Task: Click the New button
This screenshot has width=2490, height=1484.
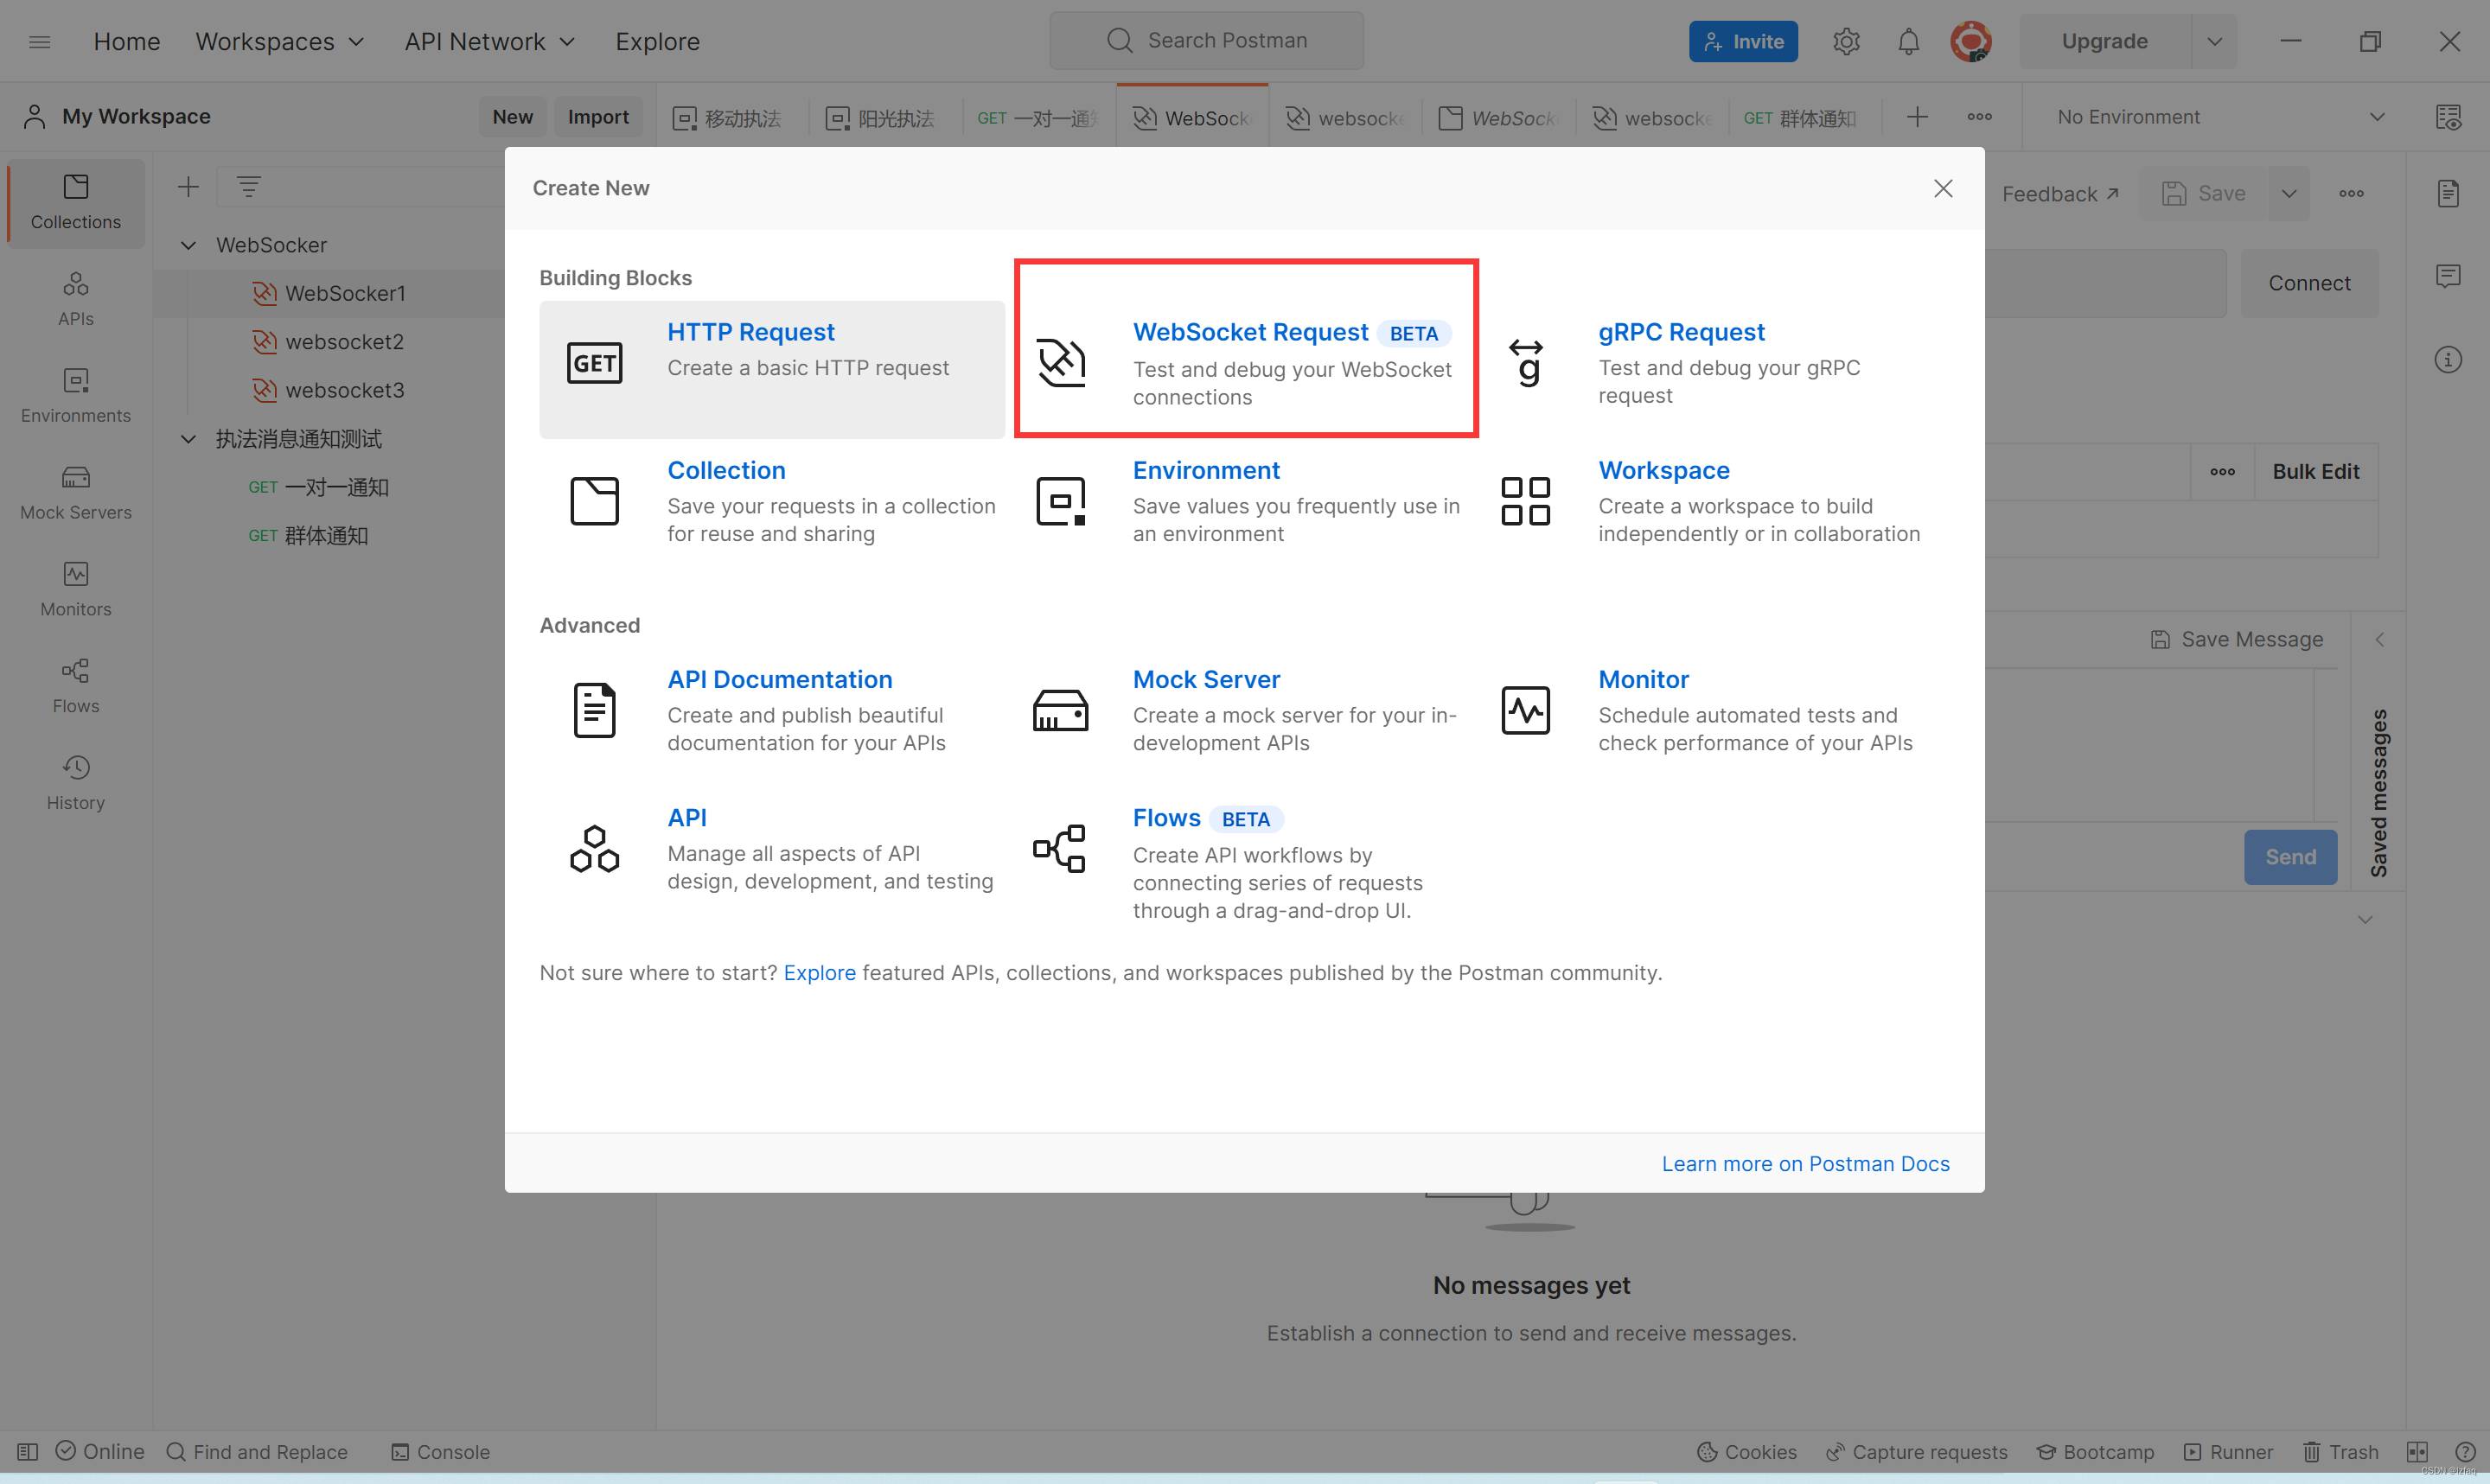Action: tap(512, 117)
